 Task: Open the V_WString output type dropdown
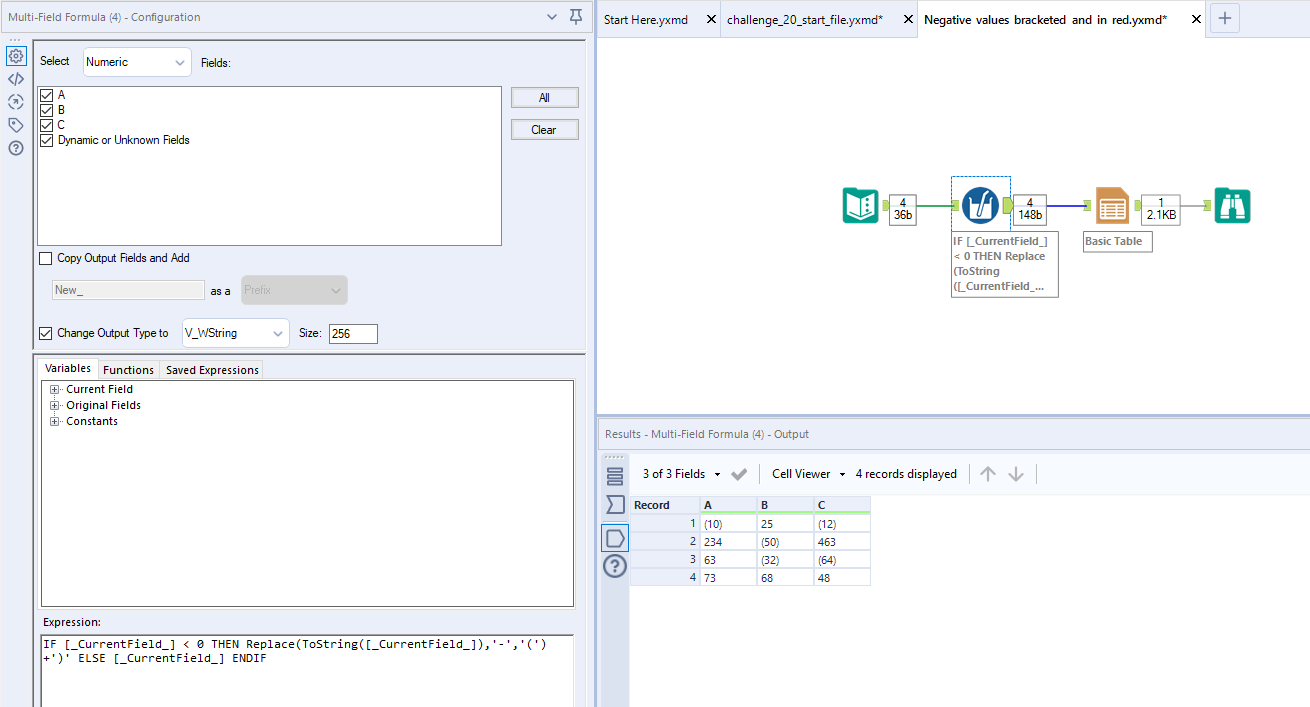click(x=235, y=334)
